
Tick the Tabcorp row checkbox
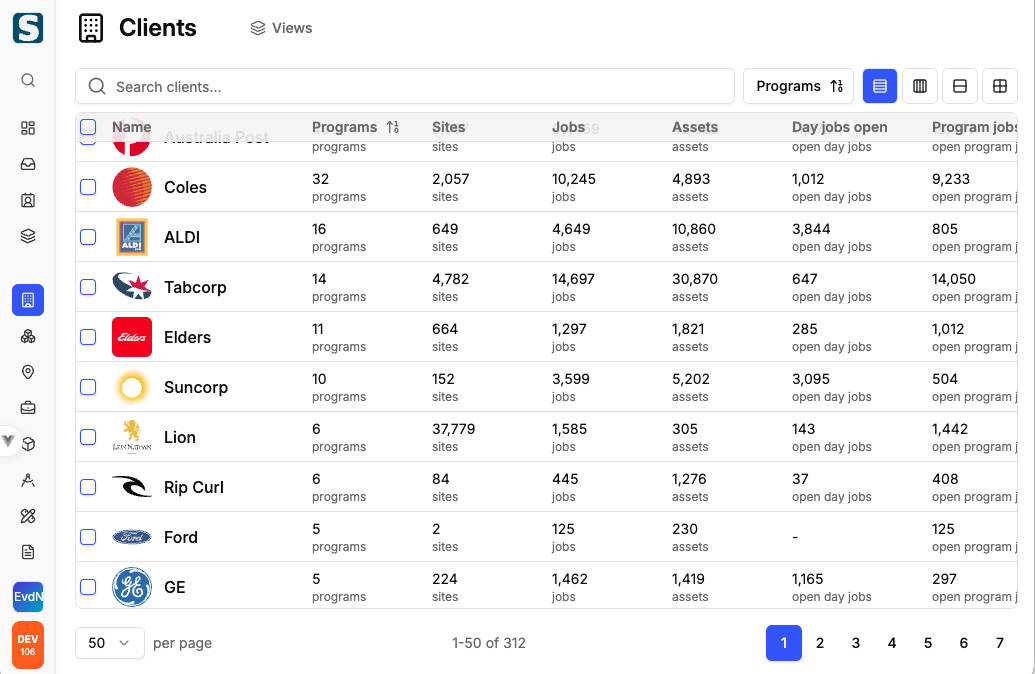(88, 287)
